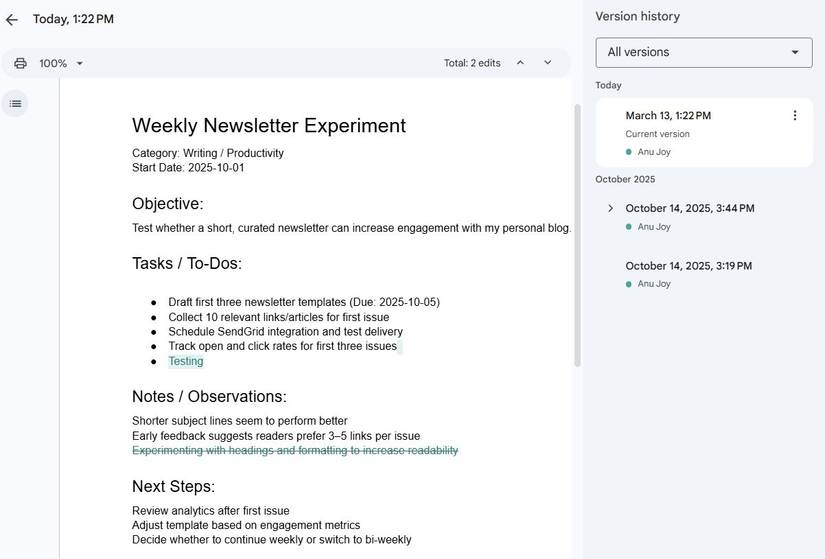
Task: Select the October 14, 2025, 3:44 PM version
Action: (x=690, y=209)
